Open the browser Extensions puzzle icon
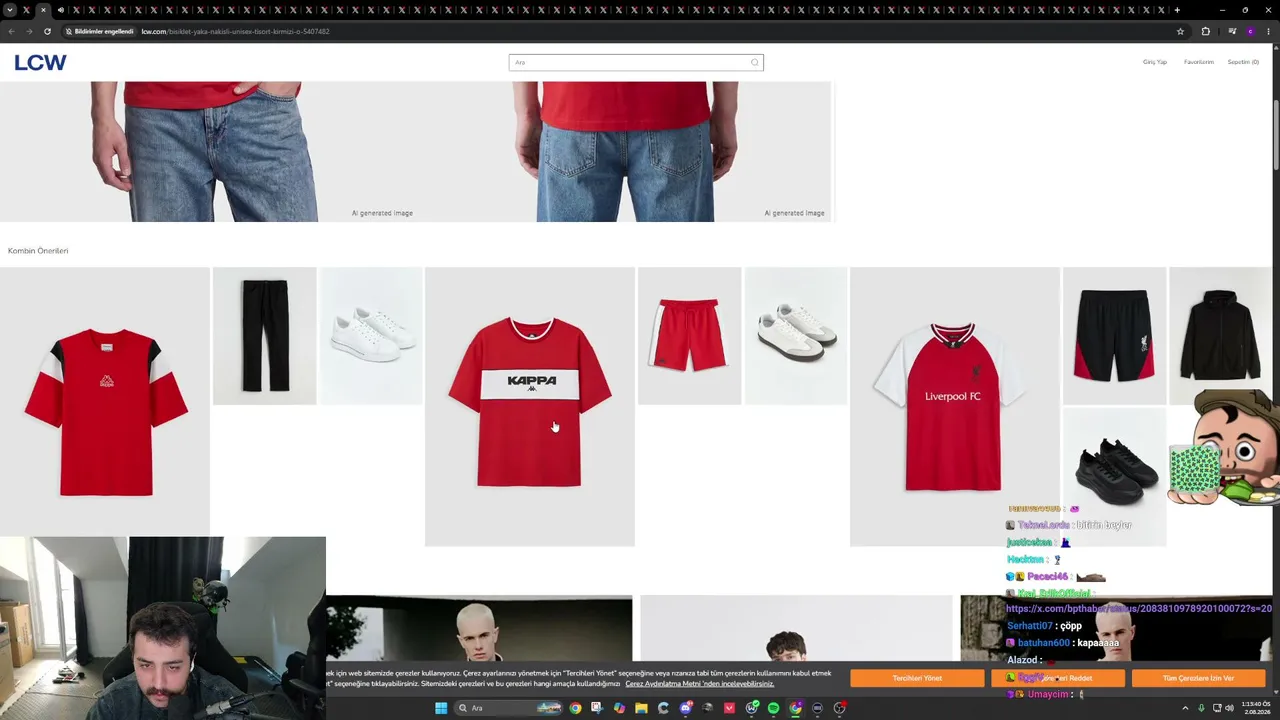The height and width of the screenshot is (720, 1280). point(1205,31)
